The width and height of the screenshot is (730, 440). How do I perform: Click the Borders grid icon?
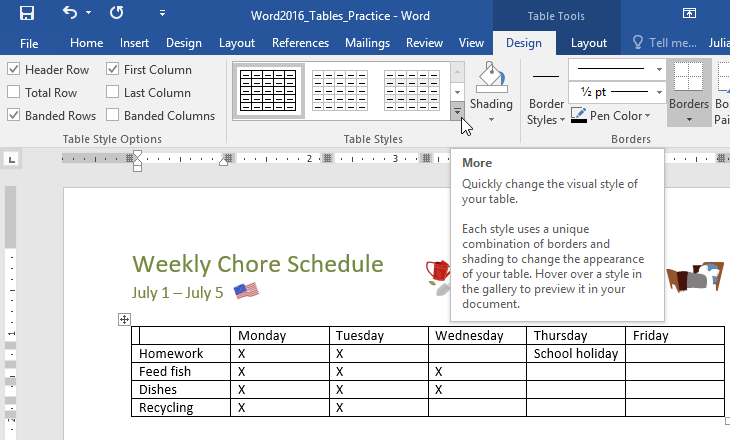(689, 76)
